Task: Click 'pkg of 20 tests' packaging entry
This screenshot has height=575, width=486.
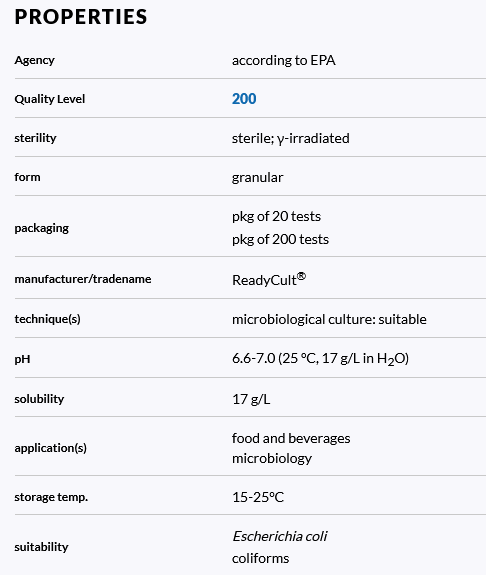Action: coord(277,216)
